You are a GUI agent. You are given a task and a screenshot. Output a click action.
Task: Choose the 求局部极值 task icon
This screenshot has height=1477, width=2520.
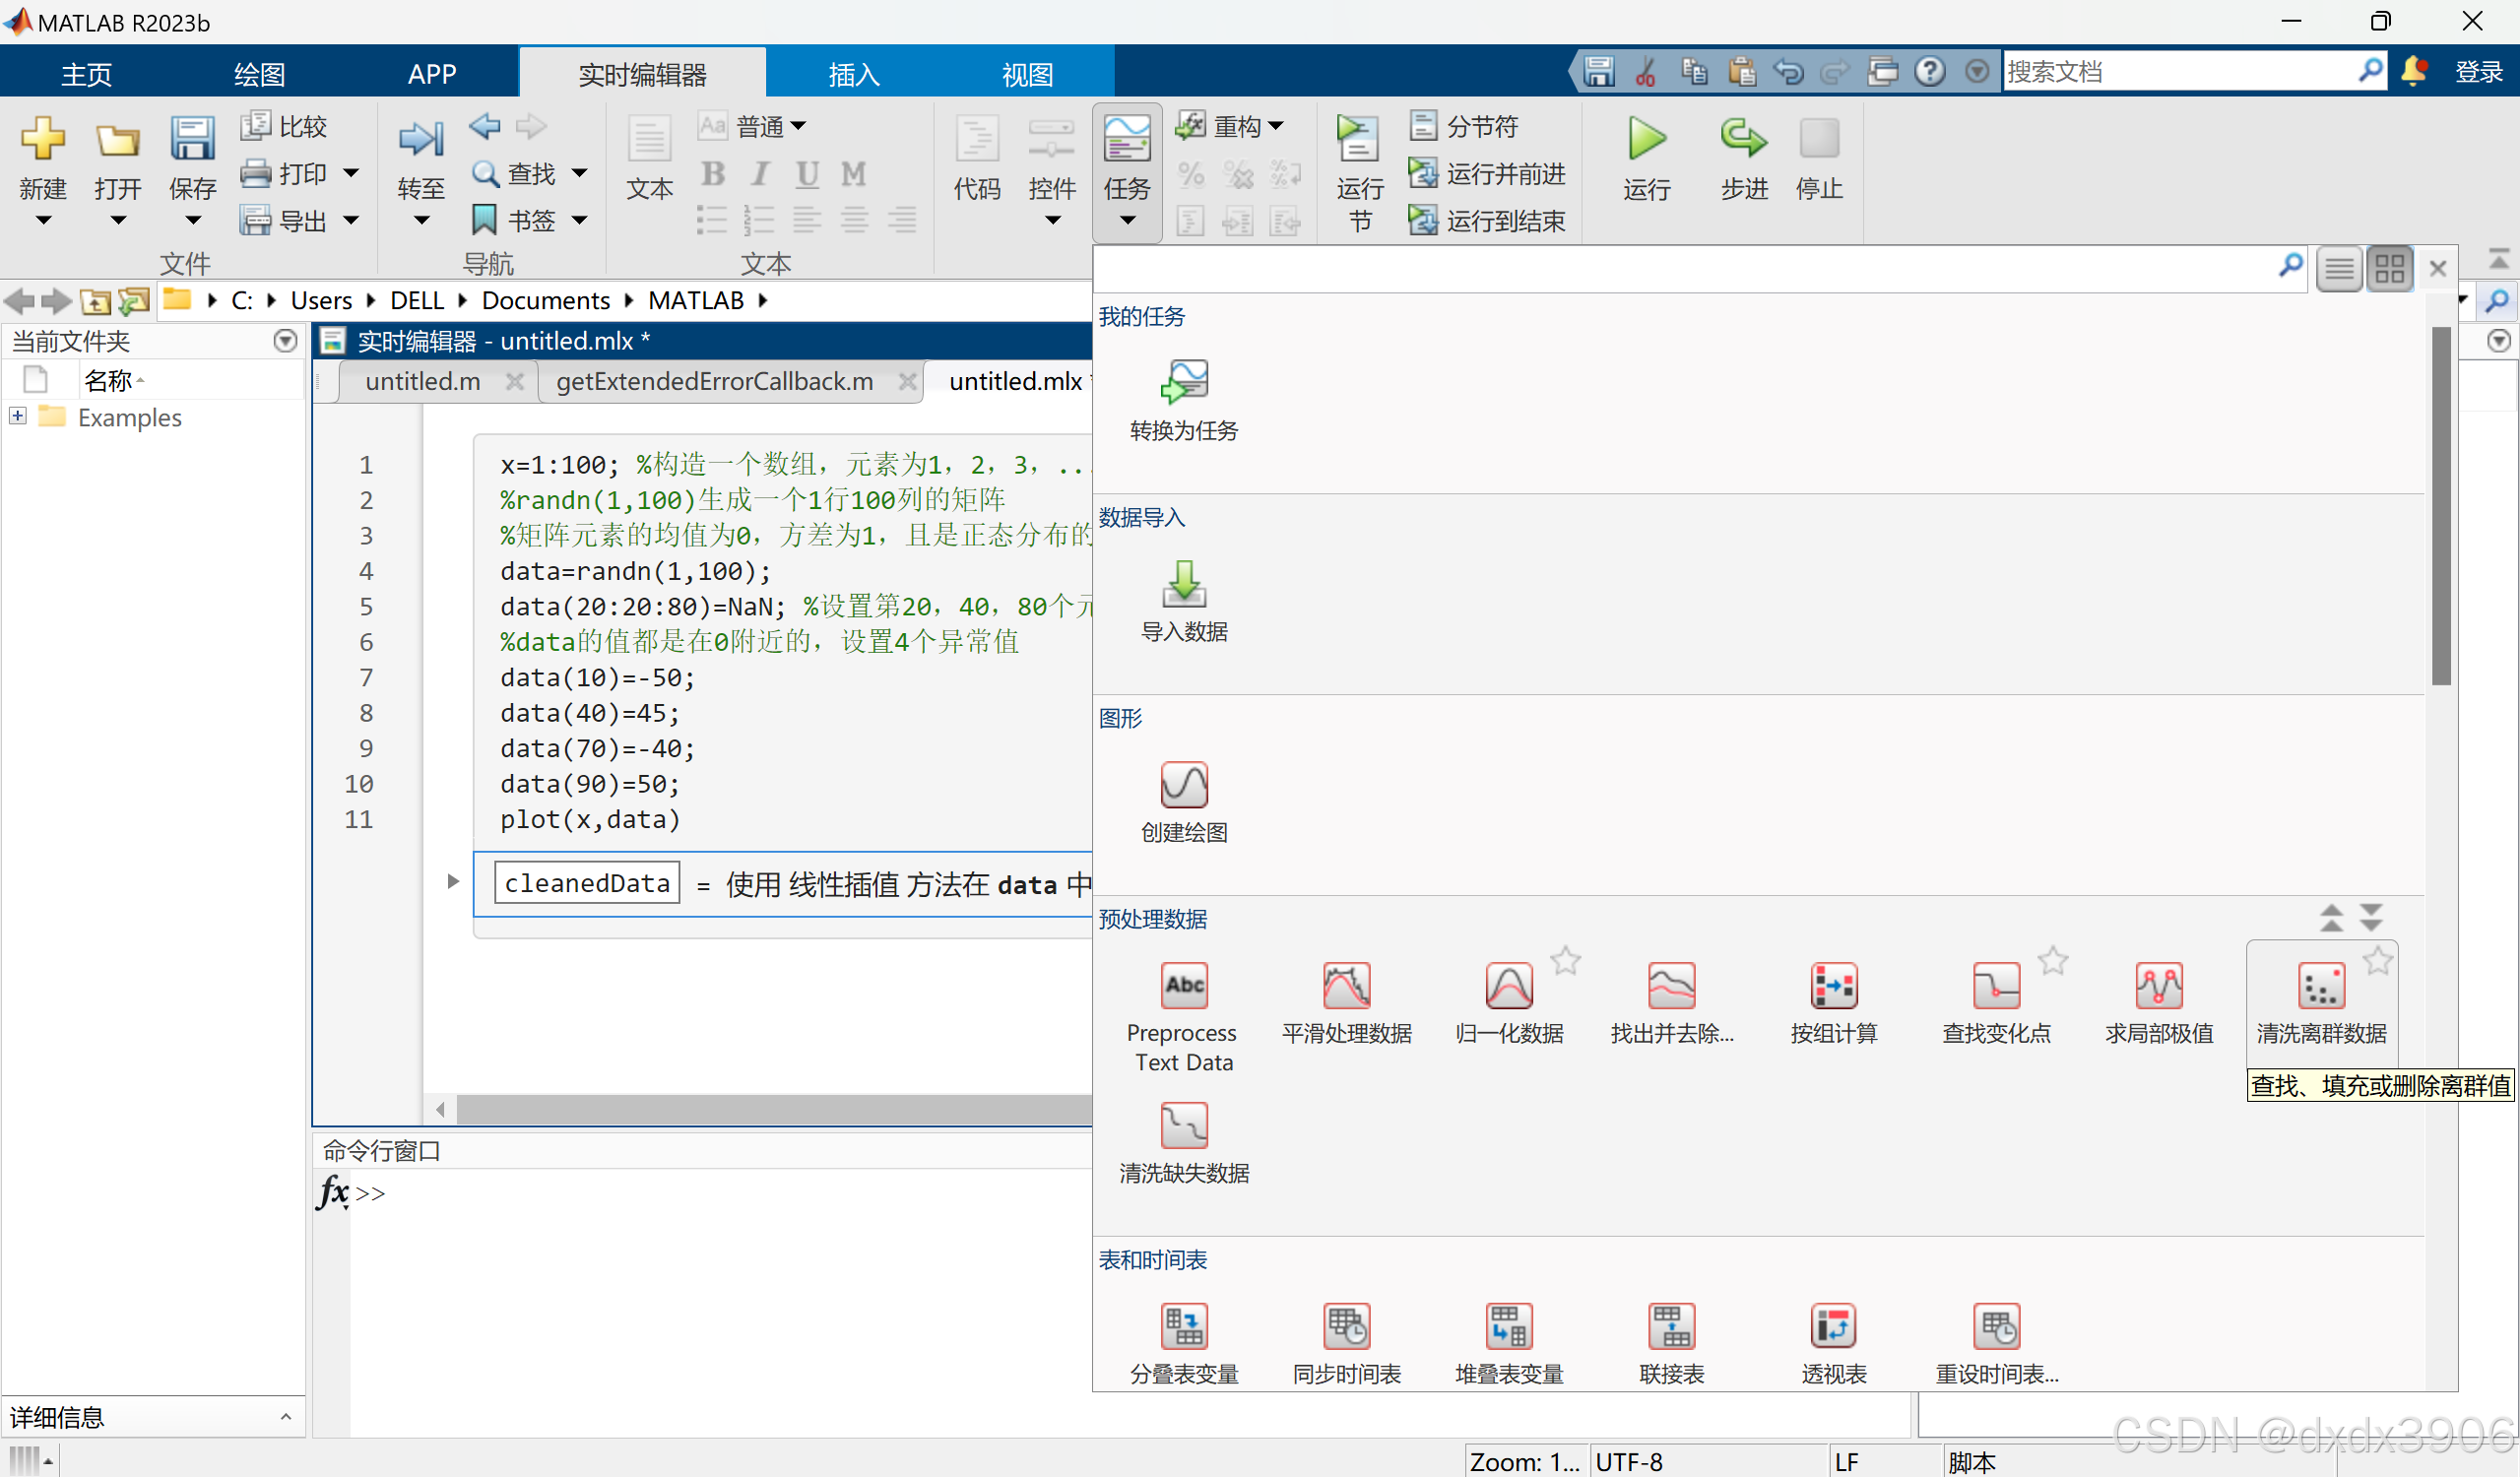2158,986
